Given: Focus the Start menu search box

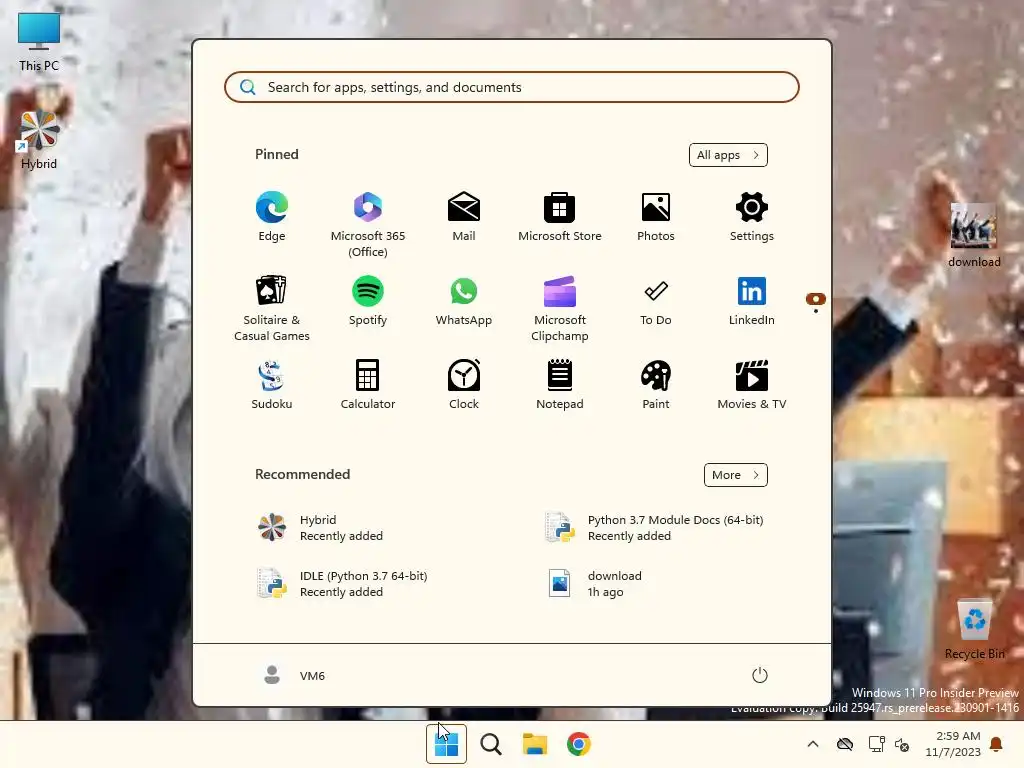Looking at the screenshot, I should point(511,87).
